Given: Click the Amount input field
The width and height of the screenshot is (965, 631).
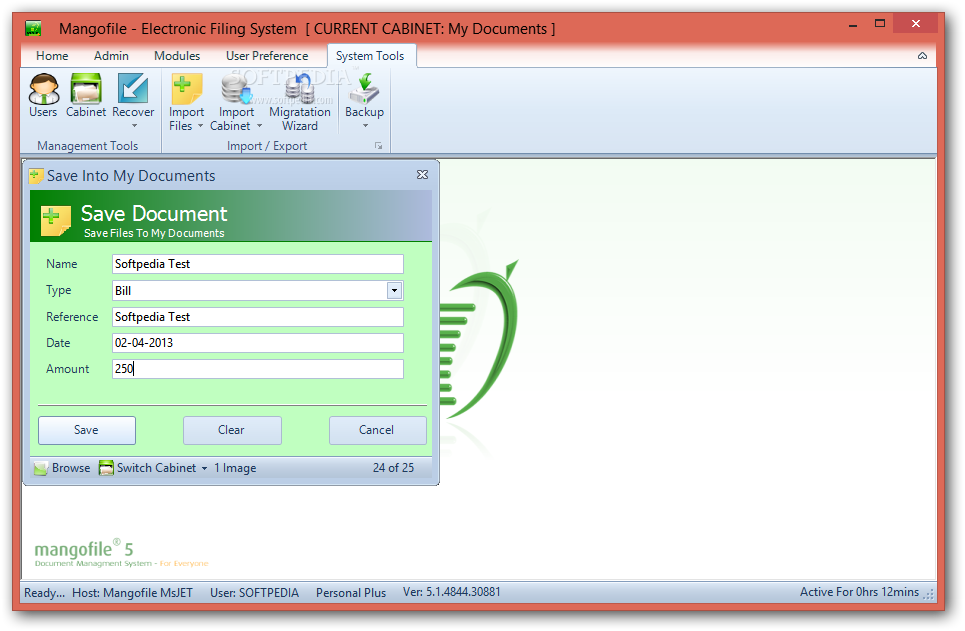Looking at the screenshot, I should click(x=258, y=369).
